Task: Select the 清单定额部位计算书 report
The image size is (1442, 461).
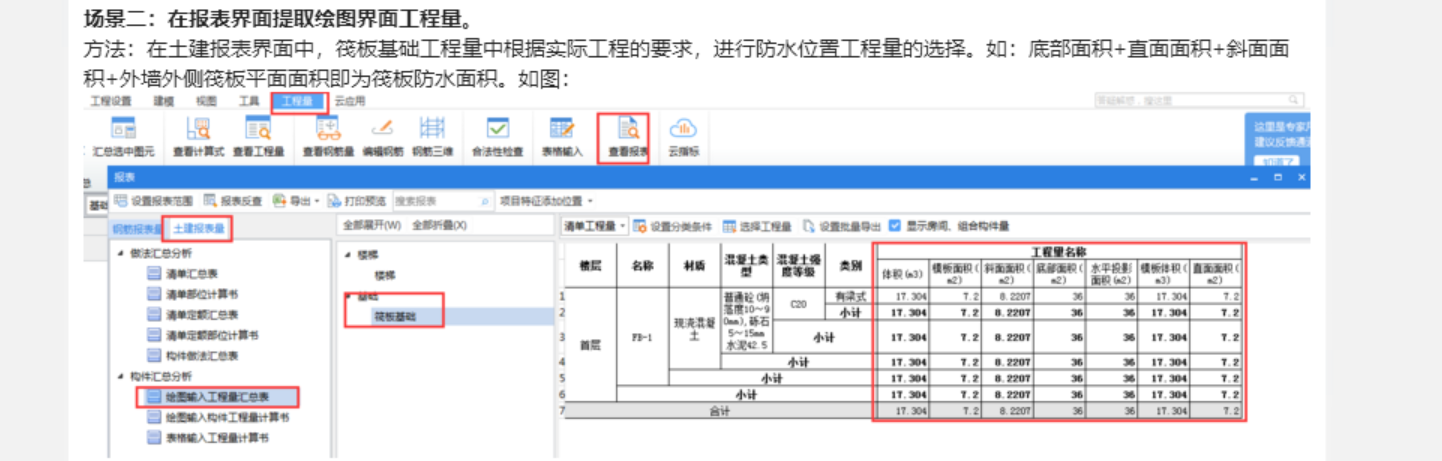Action: (201, 335)
